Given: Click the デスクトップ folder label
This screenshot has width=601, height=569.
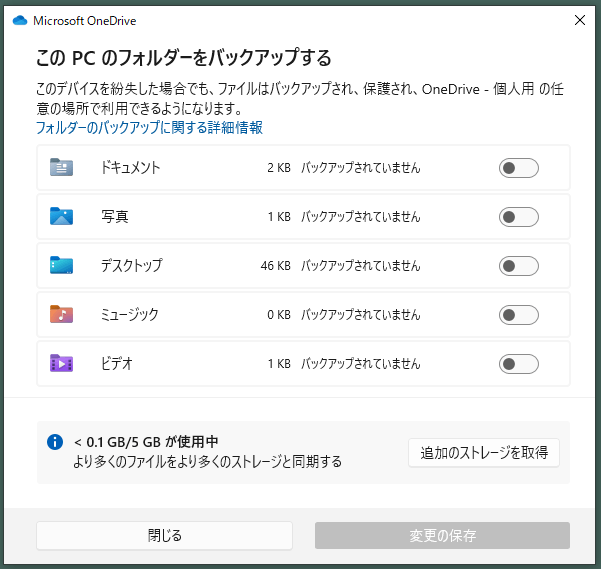Looking at the screenshot, I should coord(131,265).
